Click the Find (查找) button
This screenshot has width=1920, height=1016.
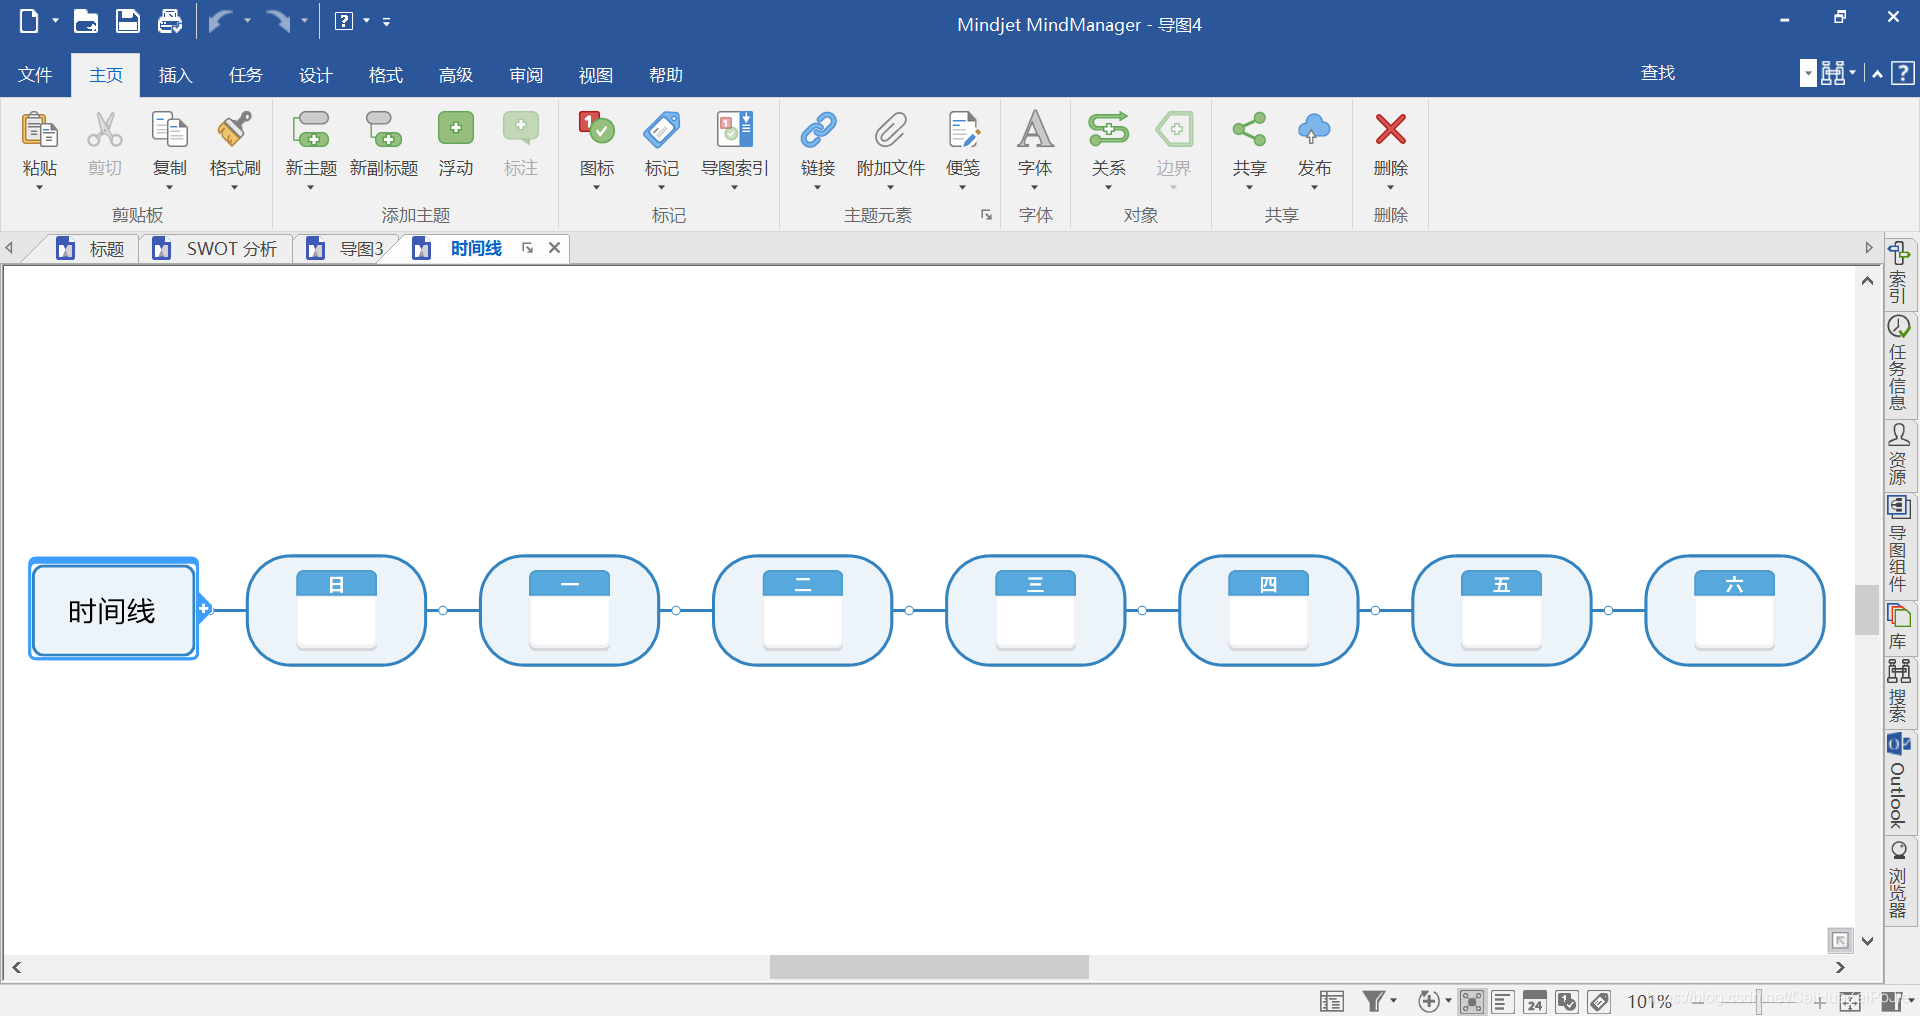[x=1657, y=73]
